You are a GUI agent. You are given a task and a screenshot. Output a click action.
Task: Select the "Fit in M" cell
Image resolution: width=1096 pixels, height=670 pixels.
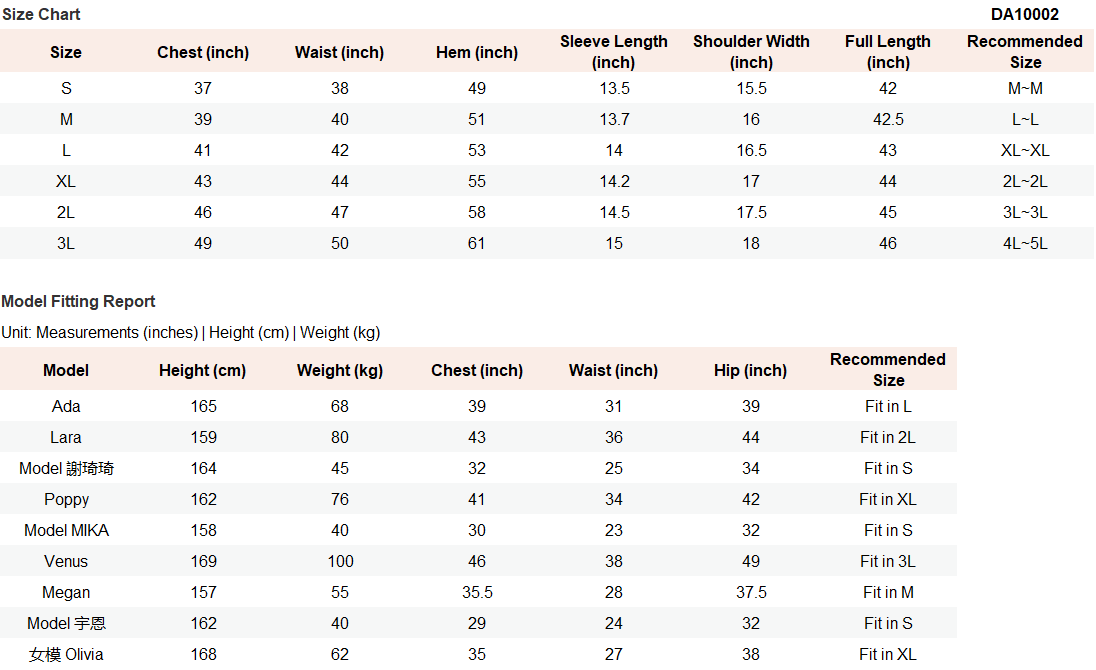tap(888, 593)
